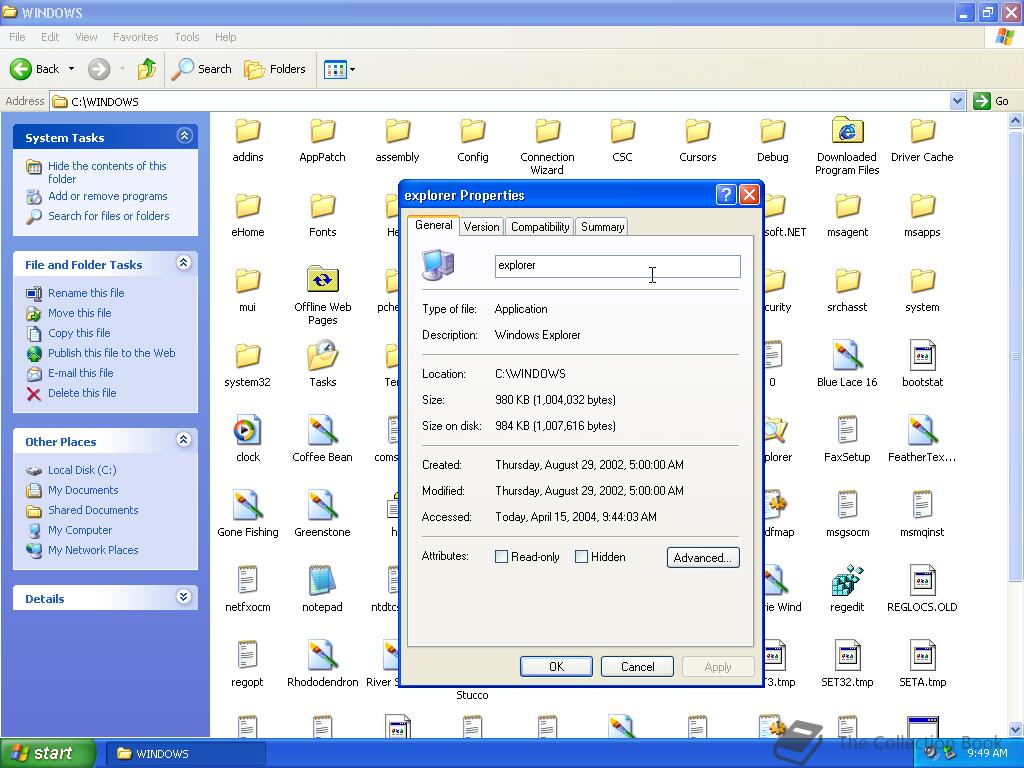Click Add or remove programs link
The width and height of the screenshot is (1024, 768).
[107, 197]
